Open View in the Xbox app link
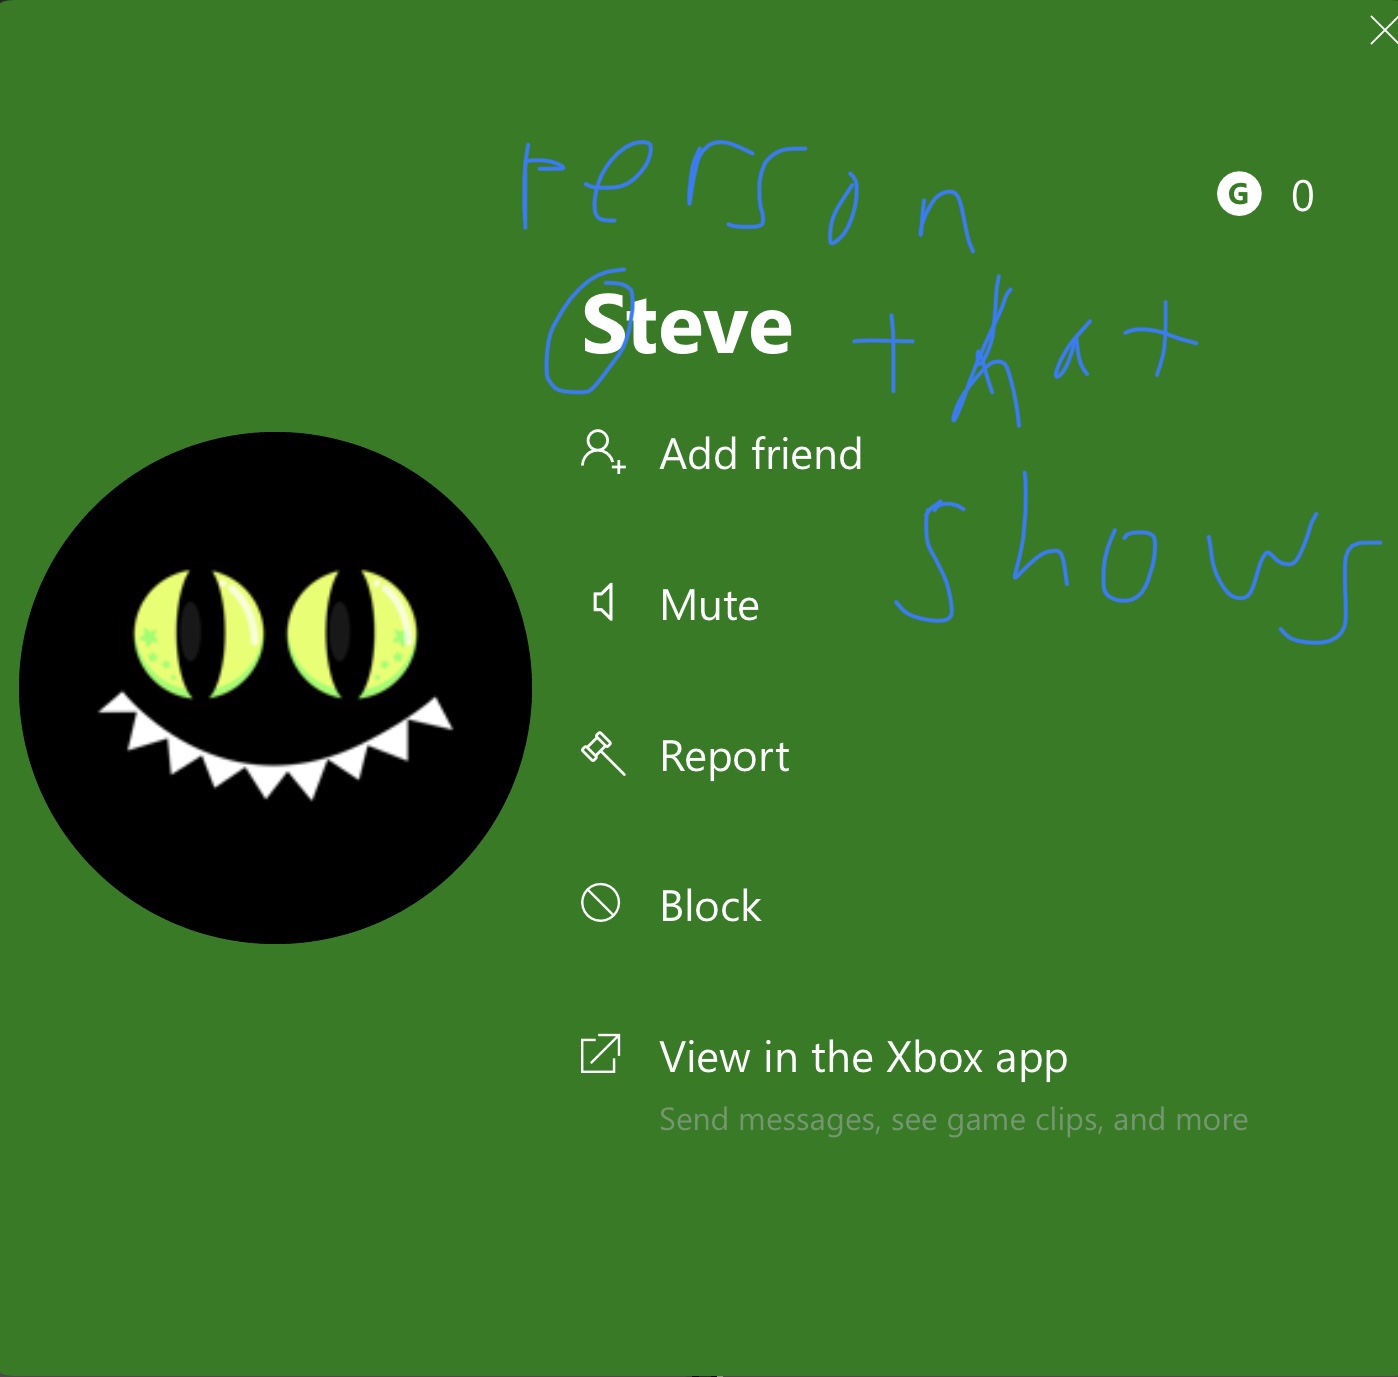This screenshot has width=1398, height=1377. (864, 1058)
